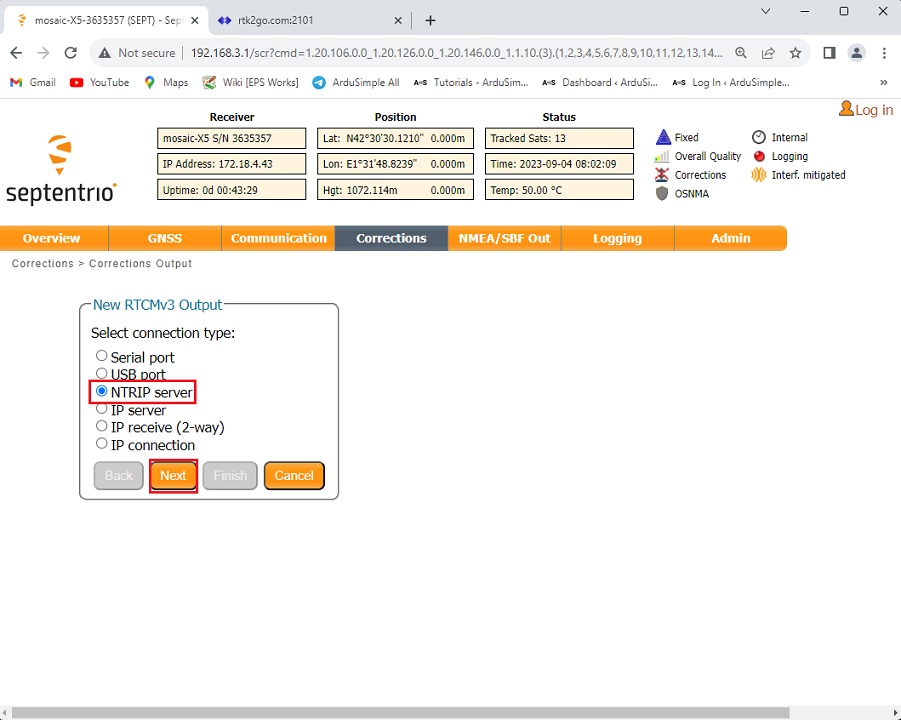Switch to the rtk2go.com:2101 browser tab
The image size is (901, 720).
click(x=300, y=20)
